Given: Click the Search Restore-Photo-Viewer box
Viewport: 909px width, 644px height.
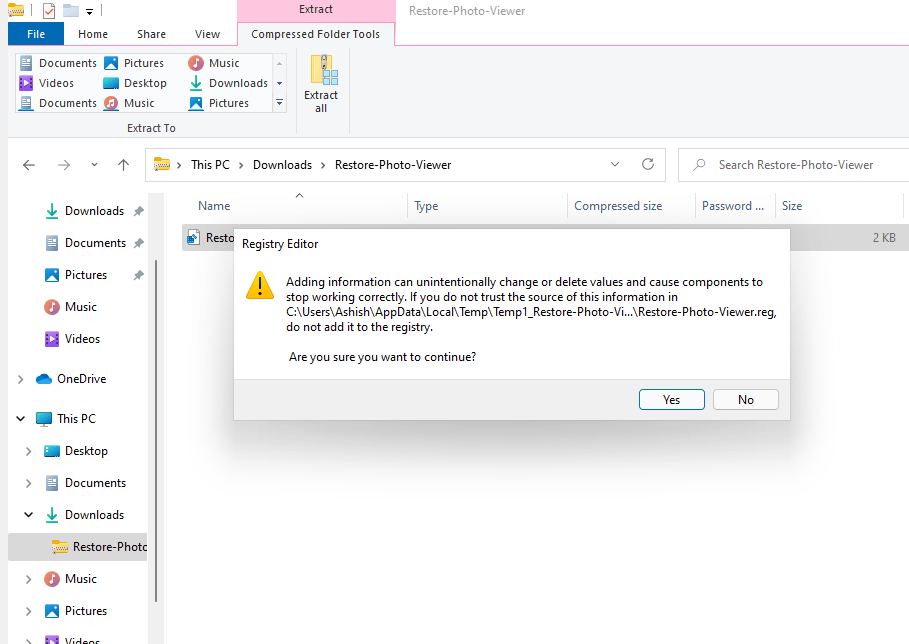Looking at the screenshot, I should [x=795, y=165].
